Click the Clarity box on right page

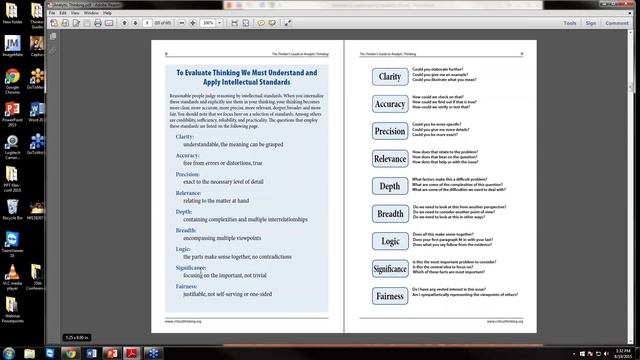click(390, 77)
